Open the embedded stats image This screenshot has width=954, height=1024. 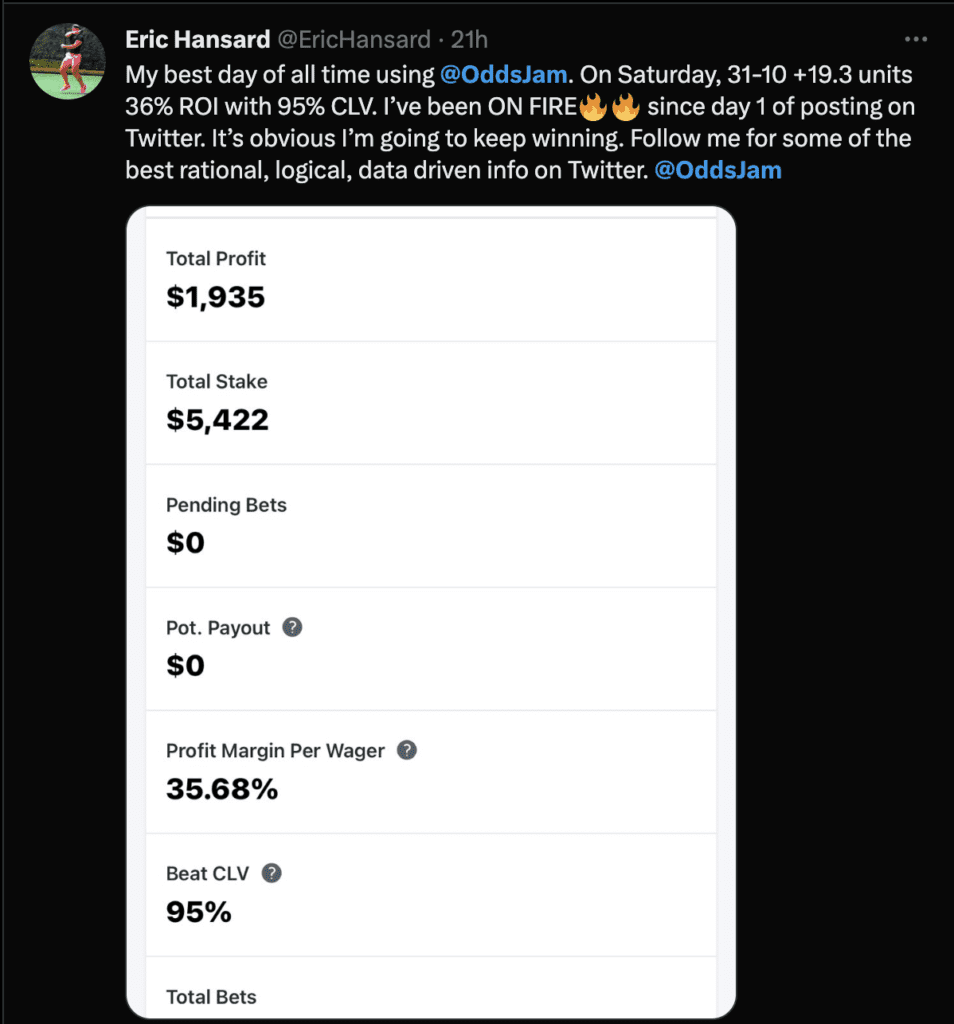coord(431,612)
